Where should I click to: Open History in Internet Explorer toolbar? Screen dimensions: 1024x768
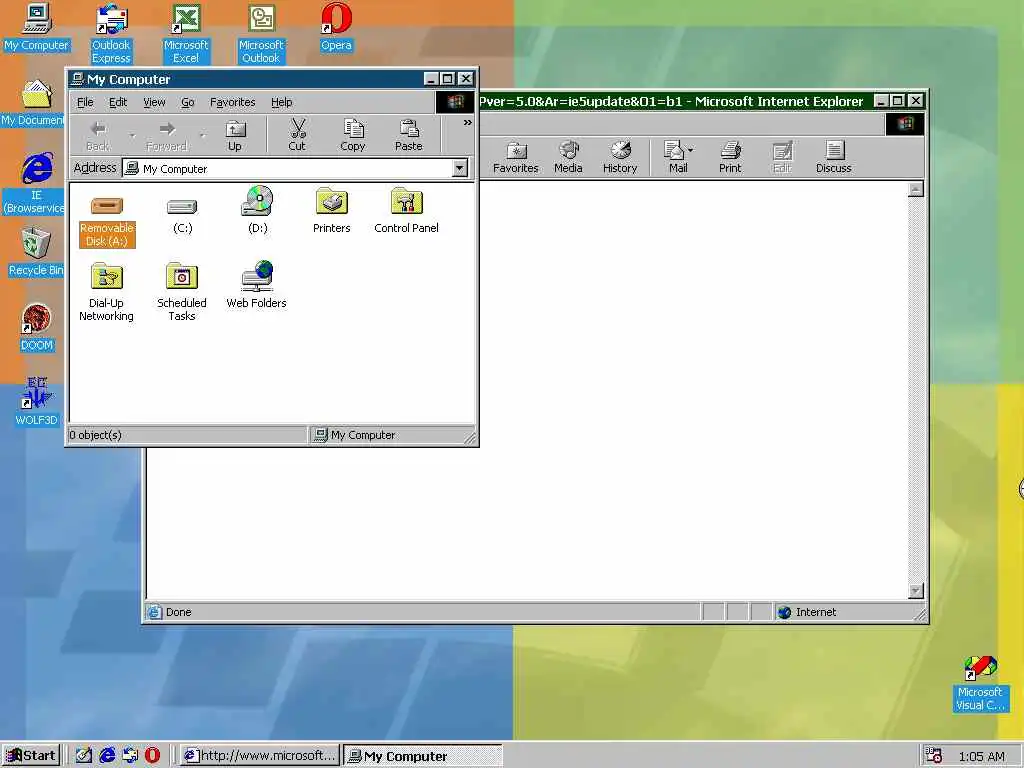[x=620, y=157]
